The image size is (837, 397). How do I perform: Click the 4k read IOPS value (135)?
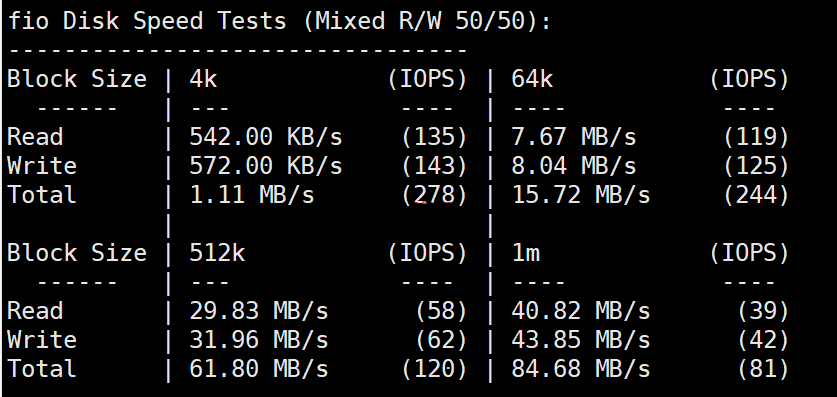pos(434,137)
